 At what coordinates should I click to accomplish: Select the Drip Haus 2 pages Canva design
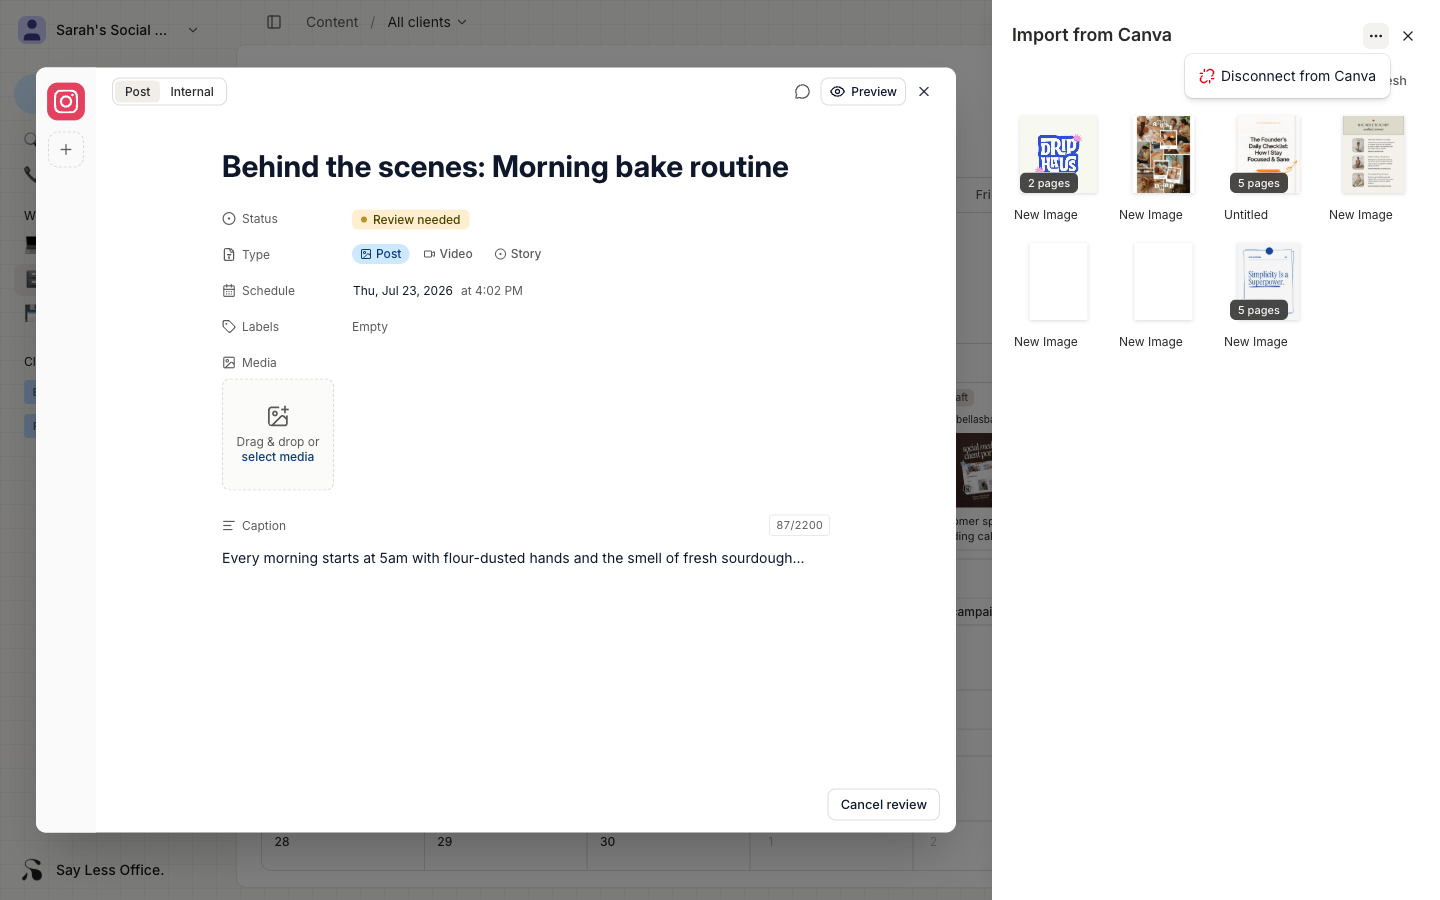(1058, 155)
